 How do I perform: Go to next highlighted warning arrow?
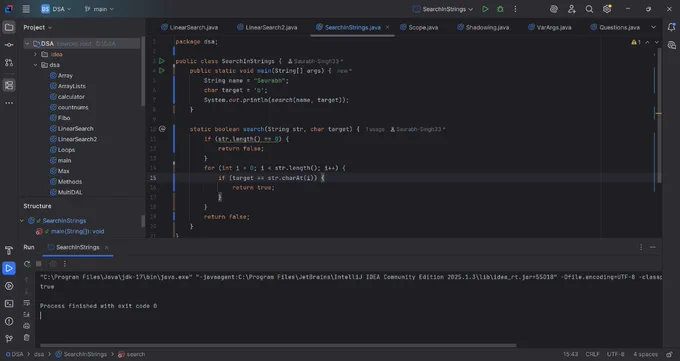tap(657, 42)
